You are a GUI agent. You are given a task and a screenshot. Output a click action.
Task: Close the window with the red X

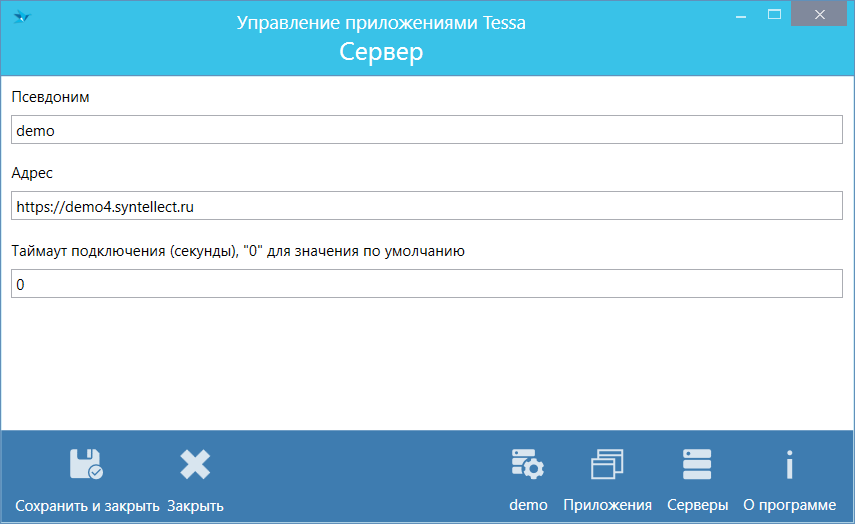tap(821, 14)
